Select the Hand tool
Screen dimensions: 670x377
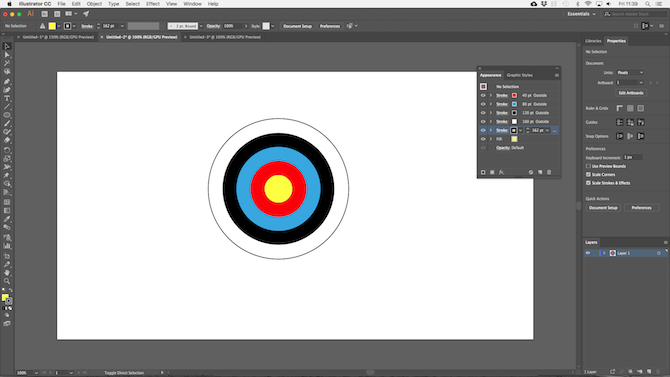point(7,273)
